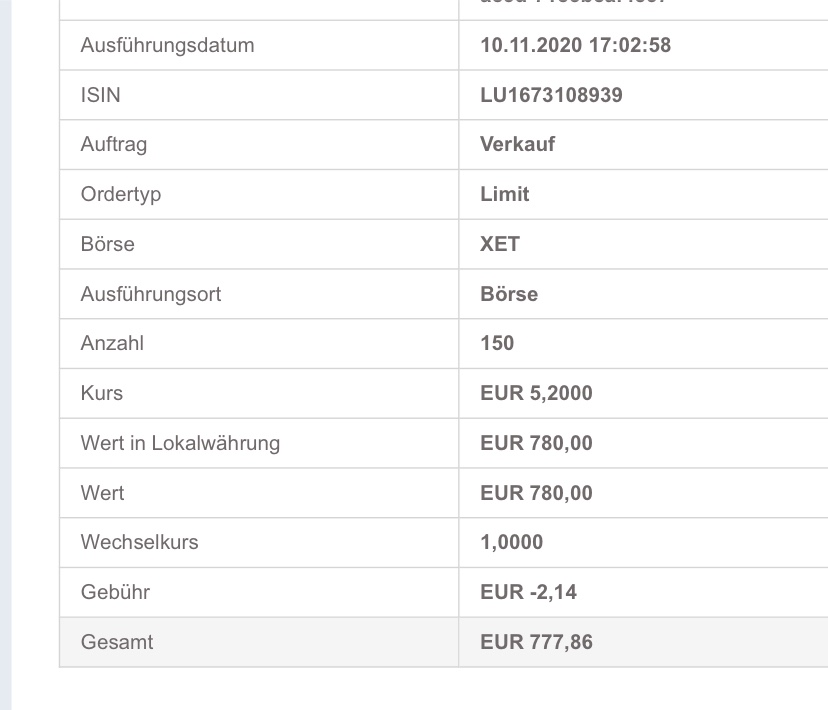Select the Gebühr label

[114, 592]
